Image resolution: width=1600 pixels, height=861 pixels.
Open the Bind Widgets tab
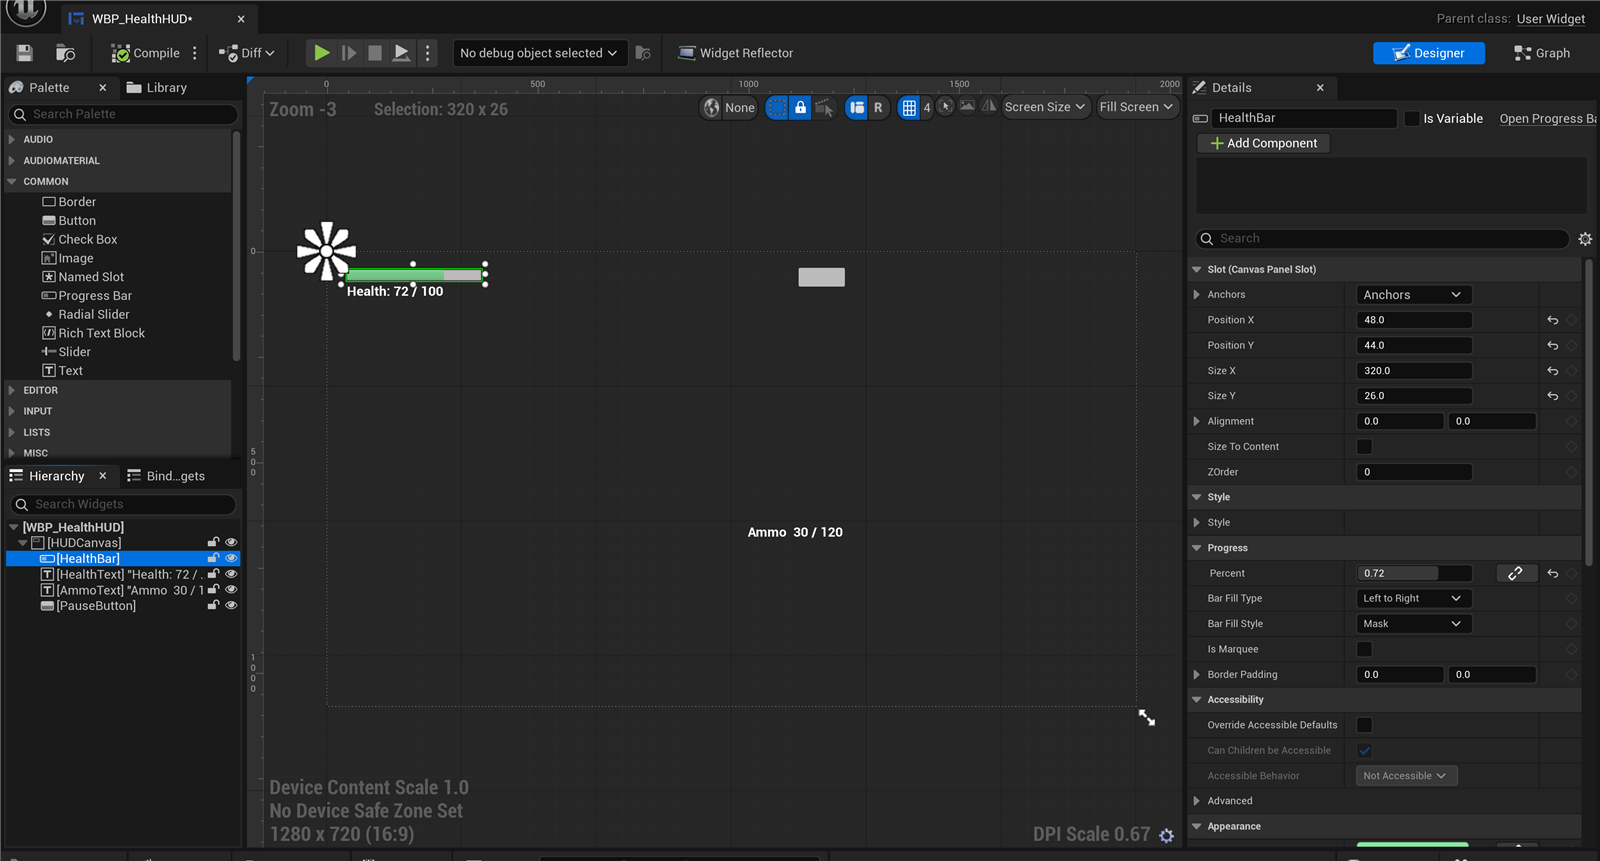(x=166, y=476)
